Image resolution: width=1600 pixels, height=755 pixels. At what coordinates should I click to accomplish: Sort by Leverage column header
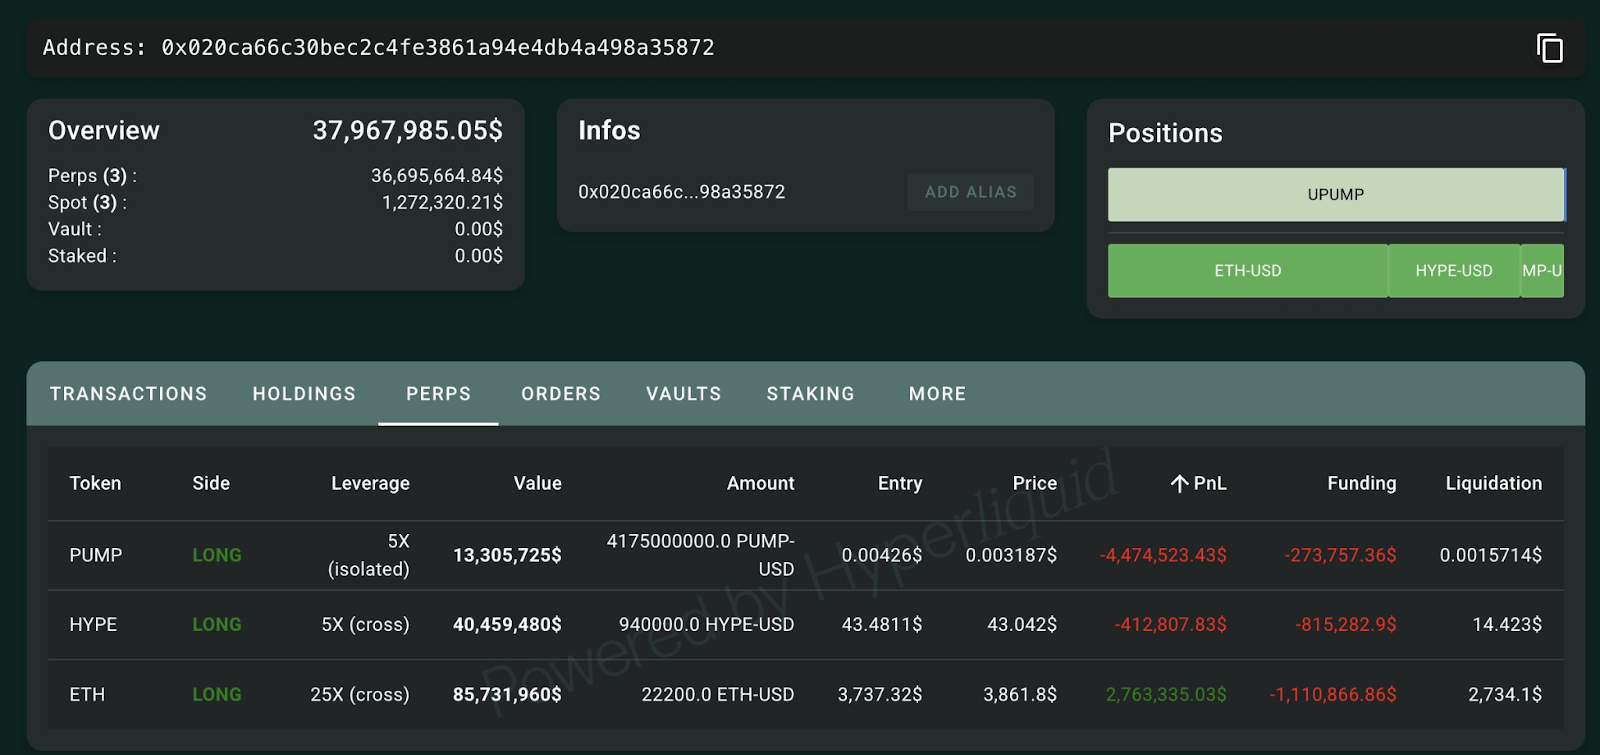tap(370, 484)
